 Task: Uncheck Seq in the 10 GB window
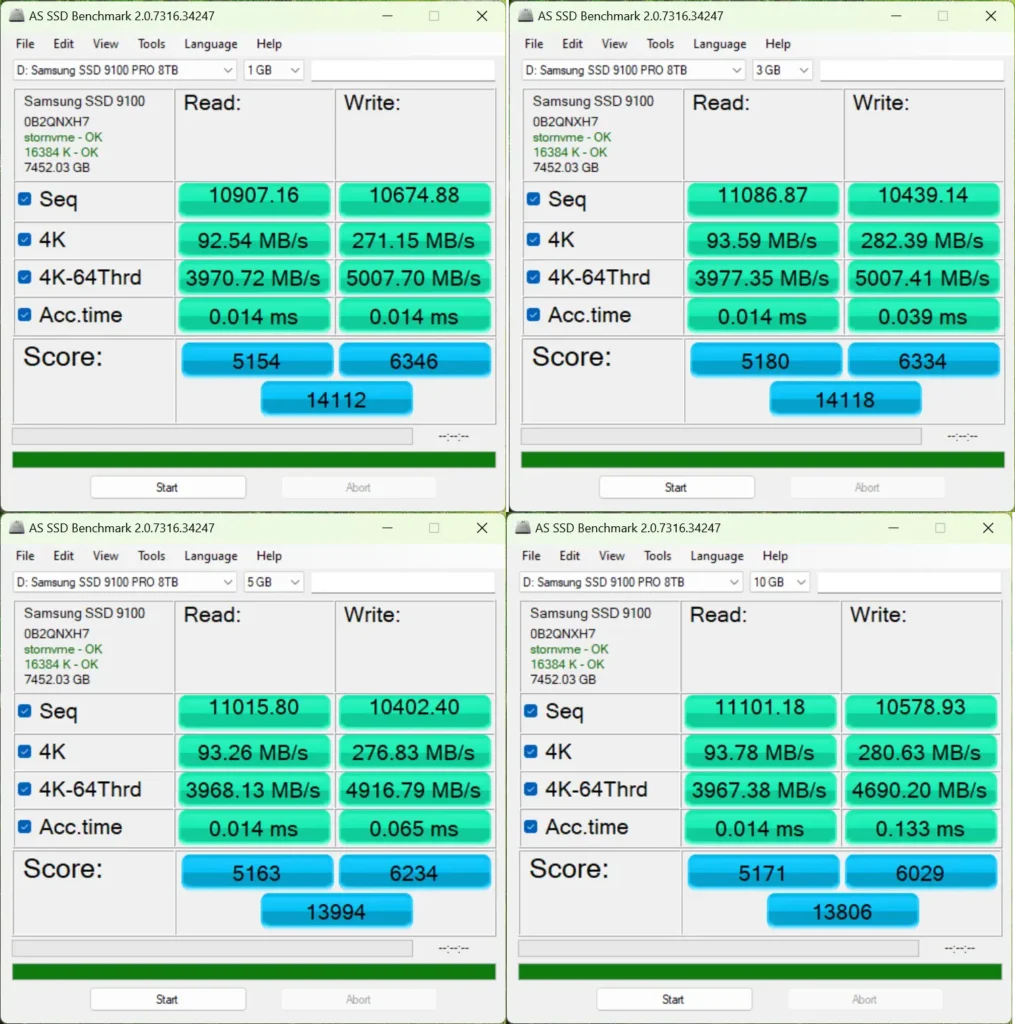click(x=531, y=711)
